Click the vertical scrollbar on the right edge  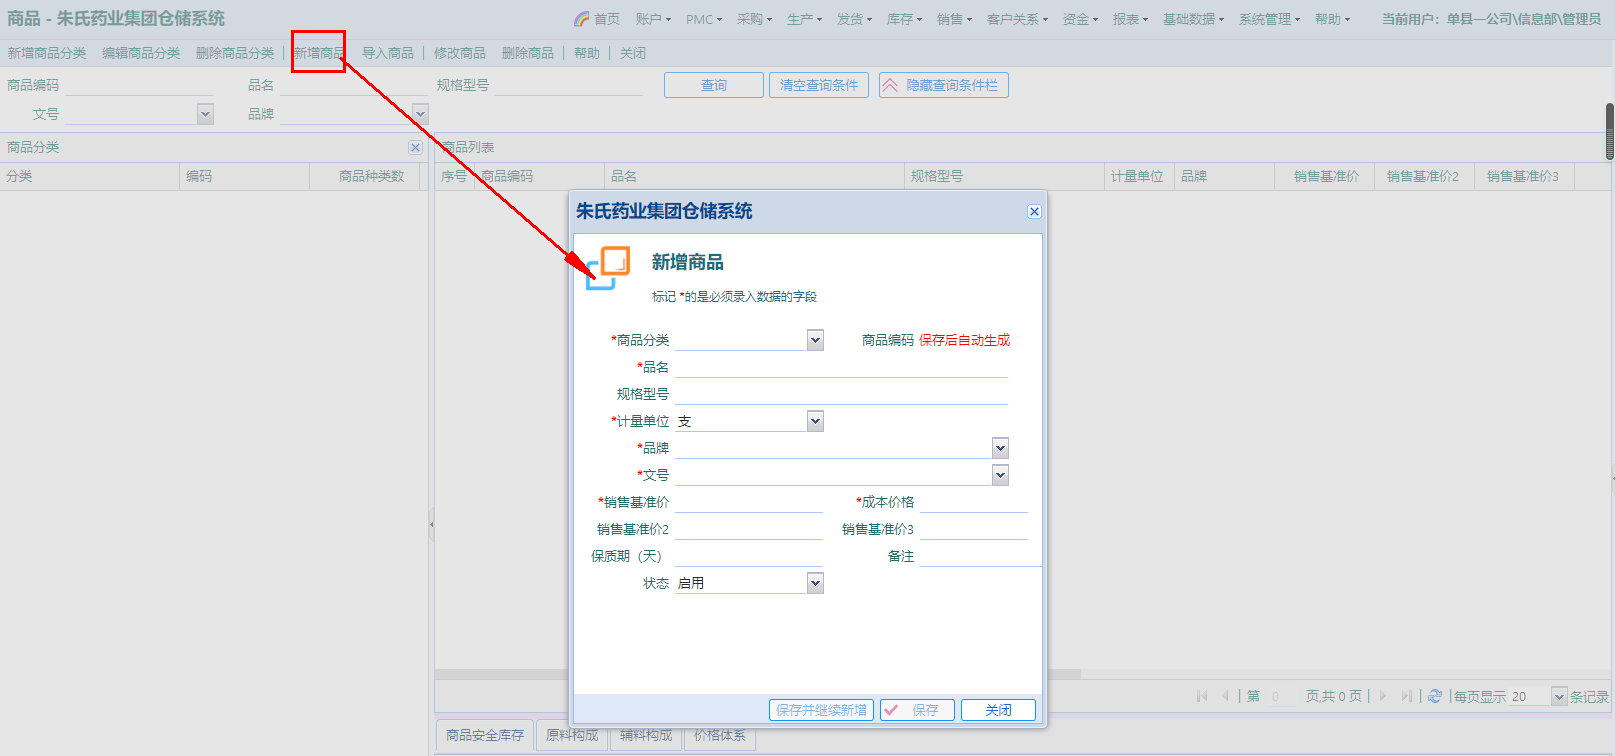tap(1609, 131)
